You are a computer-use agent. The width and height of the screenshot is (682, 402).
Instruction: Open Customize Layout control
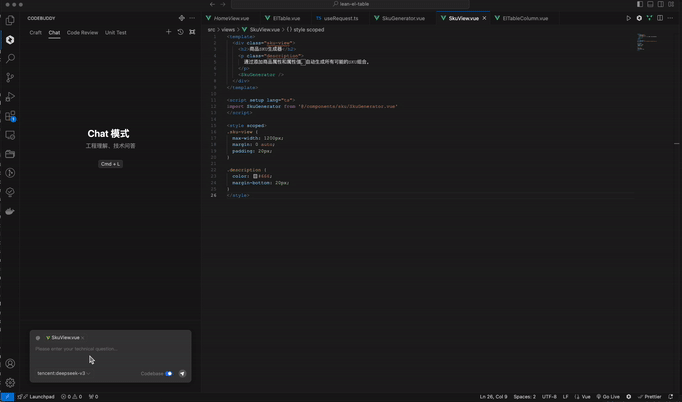point(671,4)
